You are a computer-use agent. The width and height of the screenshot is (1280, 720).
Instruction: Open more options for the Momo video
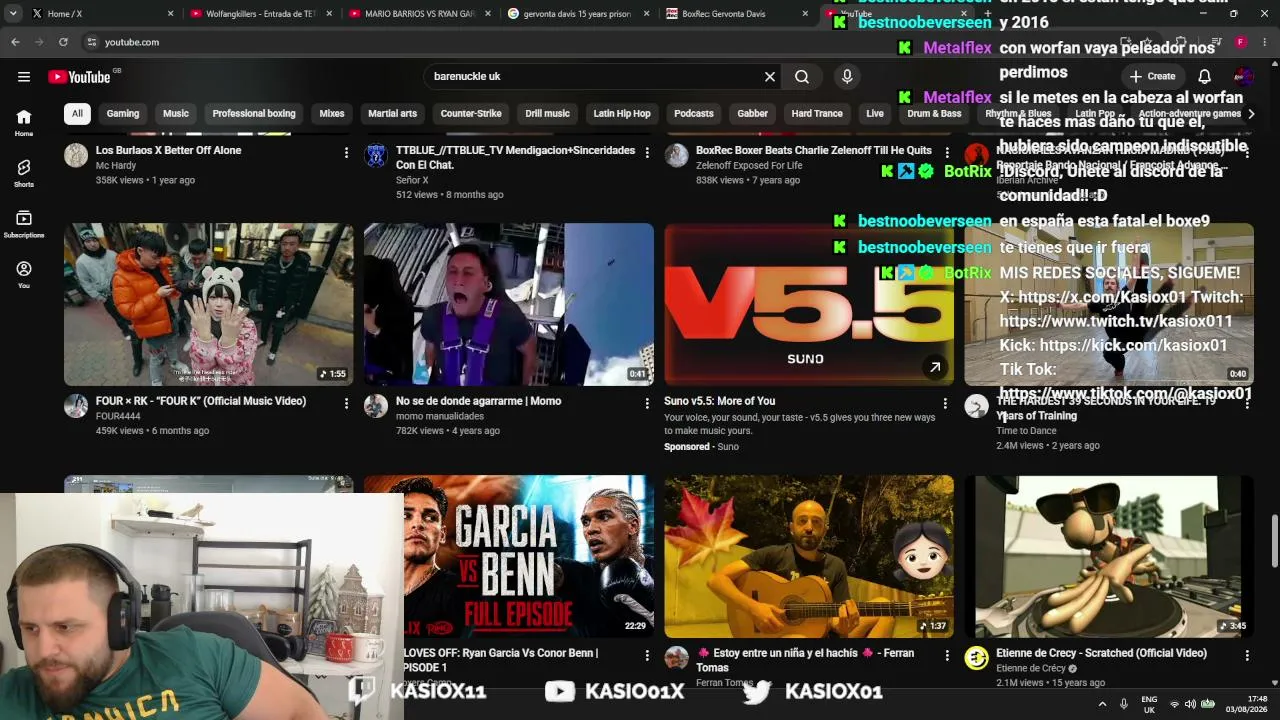tap(647, 404)
